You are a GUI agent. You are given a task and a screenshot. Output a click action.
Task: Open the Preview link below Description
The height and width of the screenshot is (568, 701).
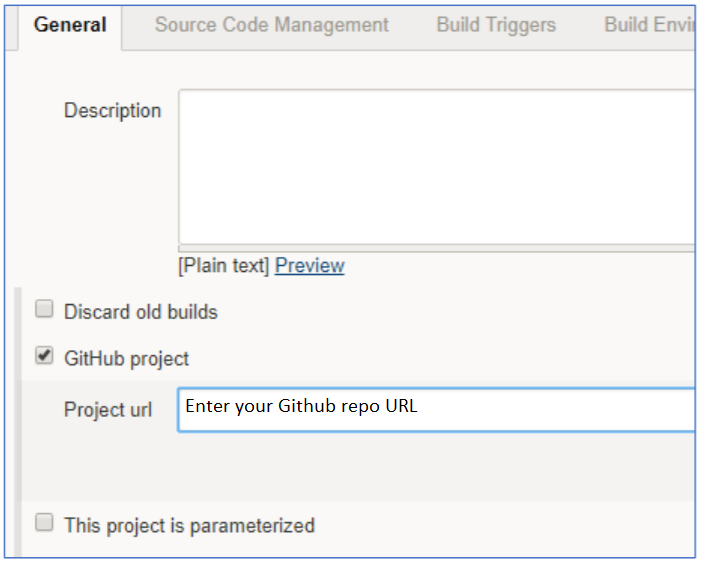[309, 265]
